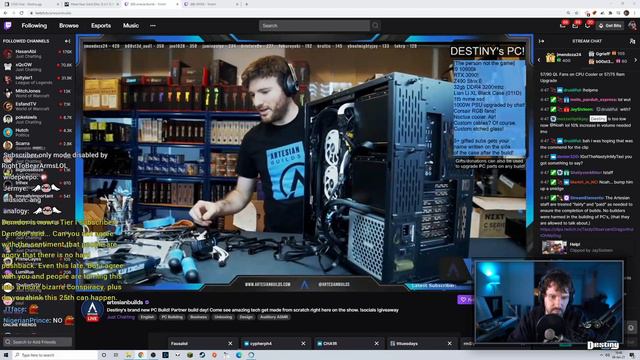Click the Get Bits button
This screenshot has height=360, width=640.
610,26
